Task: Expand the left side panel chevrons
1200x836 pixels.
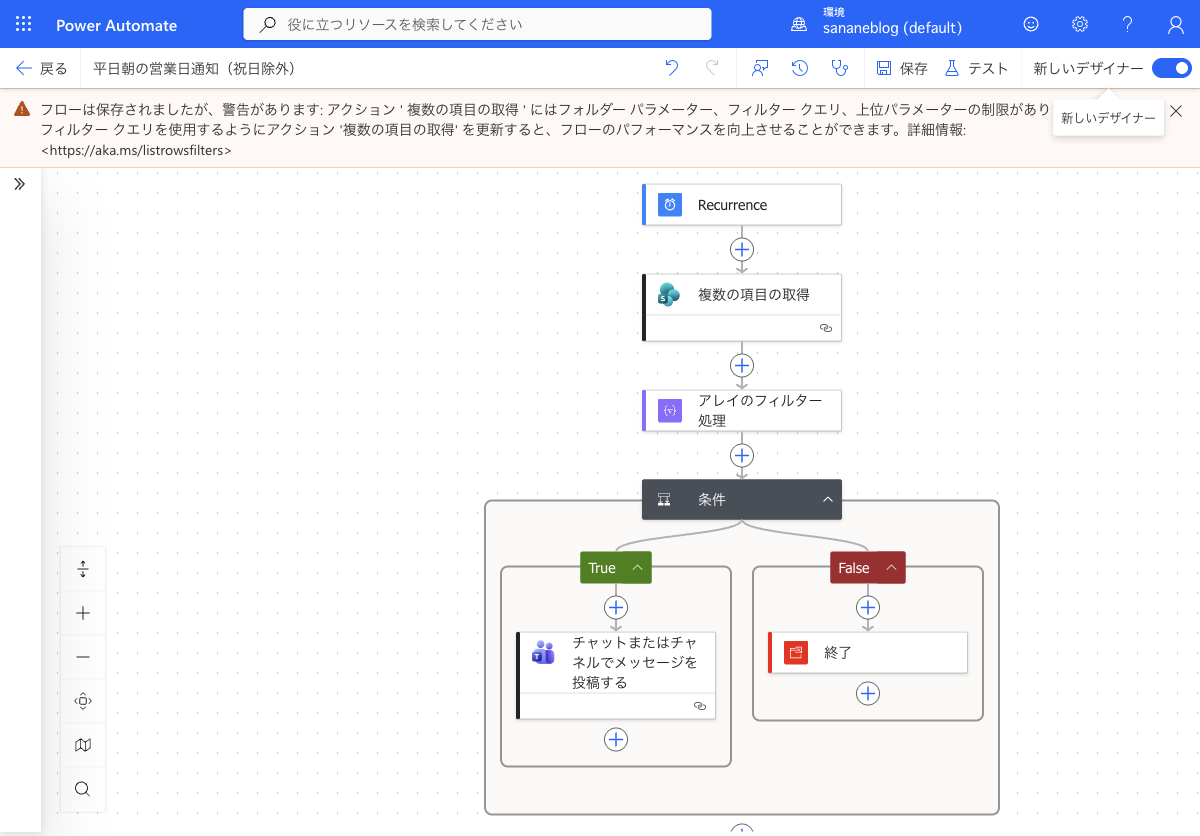Action: (19, 184)
